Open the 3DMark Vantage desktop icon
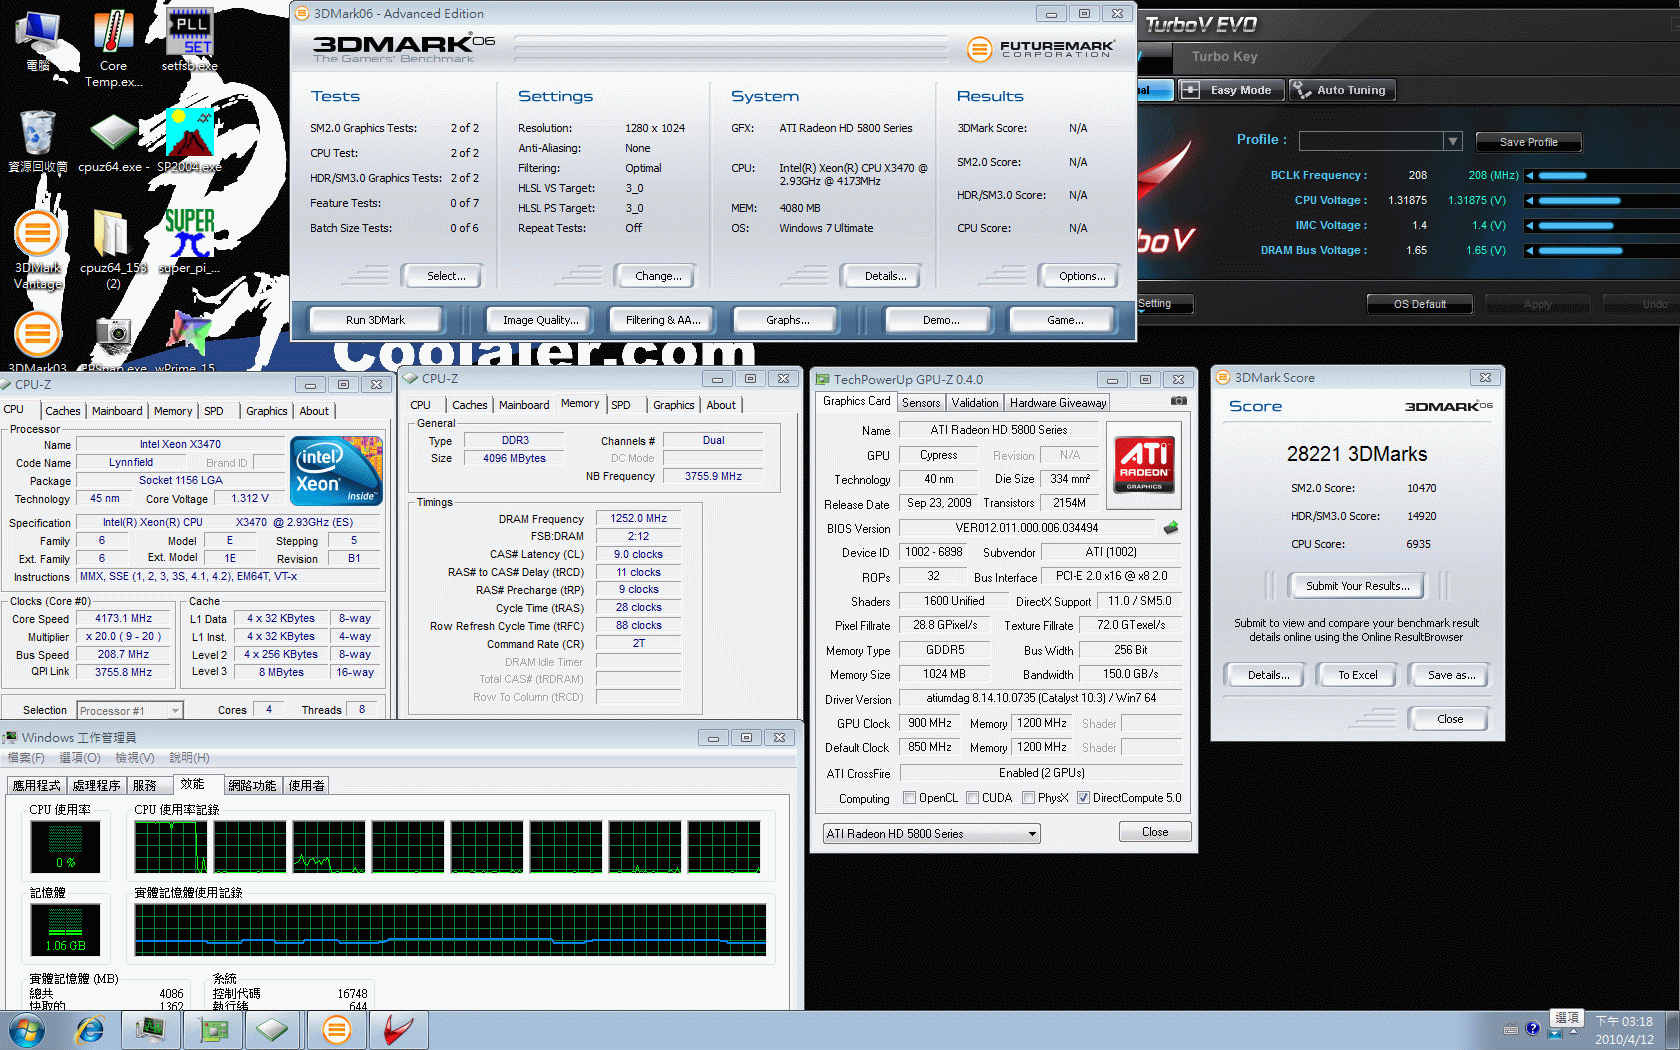This screenshot has height=1050, width=1680. tap(38, 250)
